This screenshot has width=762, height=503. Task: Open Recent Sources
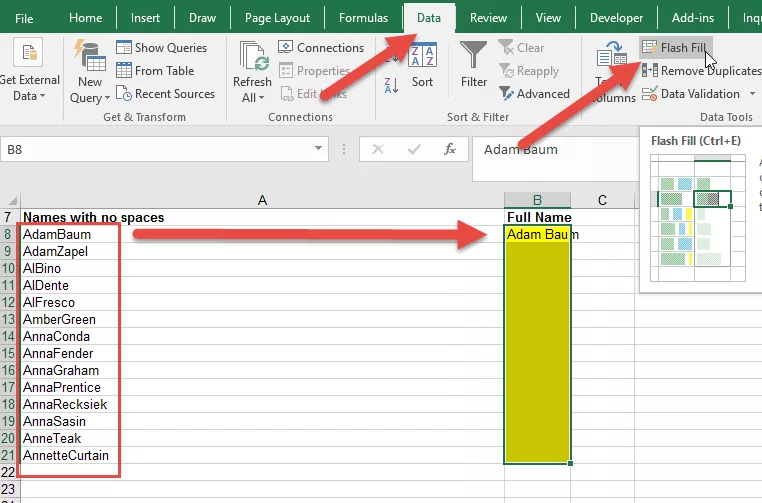point(166,93)
